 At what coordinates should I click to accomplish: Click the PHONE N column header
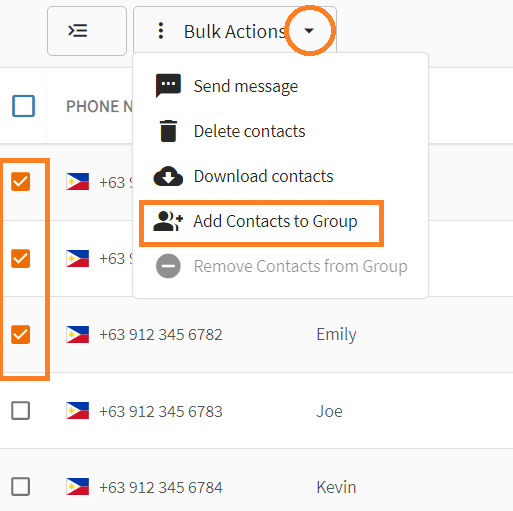click(x=99, y=107)
